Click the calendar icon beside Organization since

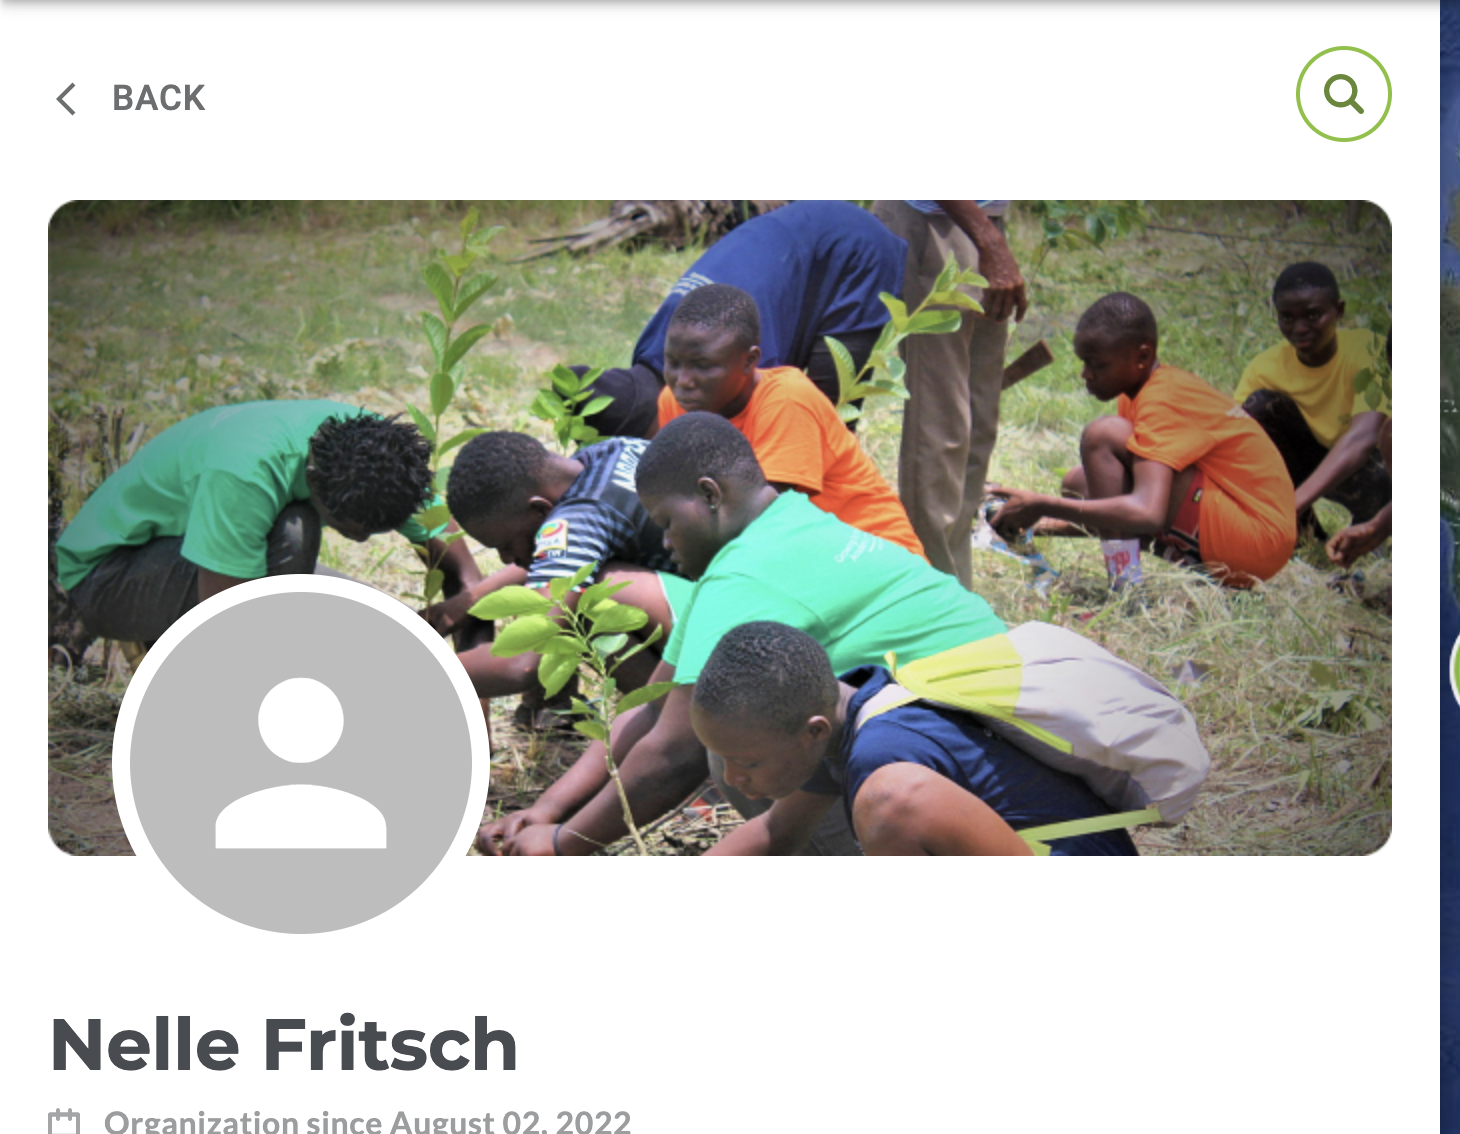pyautogui.click(x=64, y=1122)
